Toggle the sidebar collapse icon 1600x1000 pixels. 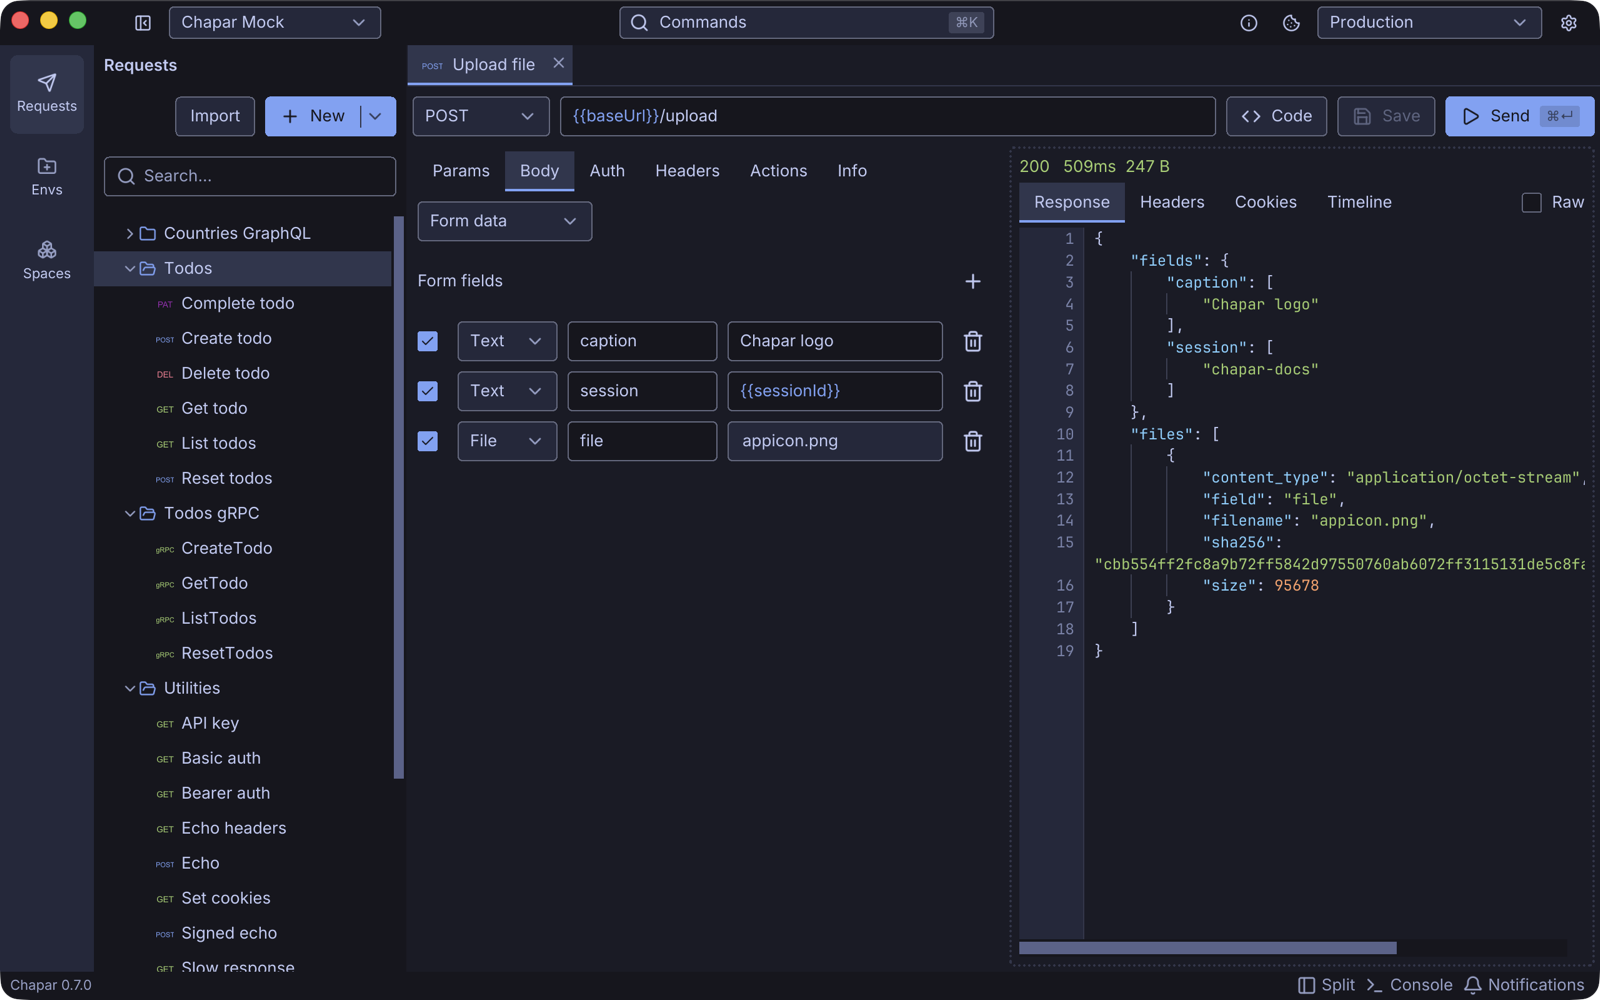click(143, 22)
